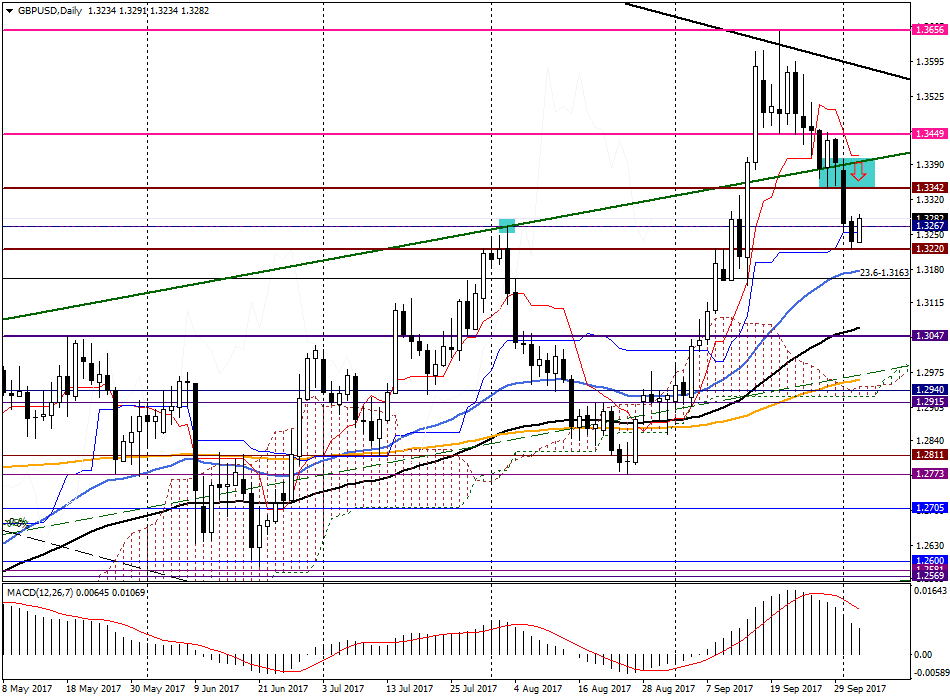Click the 25 Jul 2017 date label

click(473, 689)
